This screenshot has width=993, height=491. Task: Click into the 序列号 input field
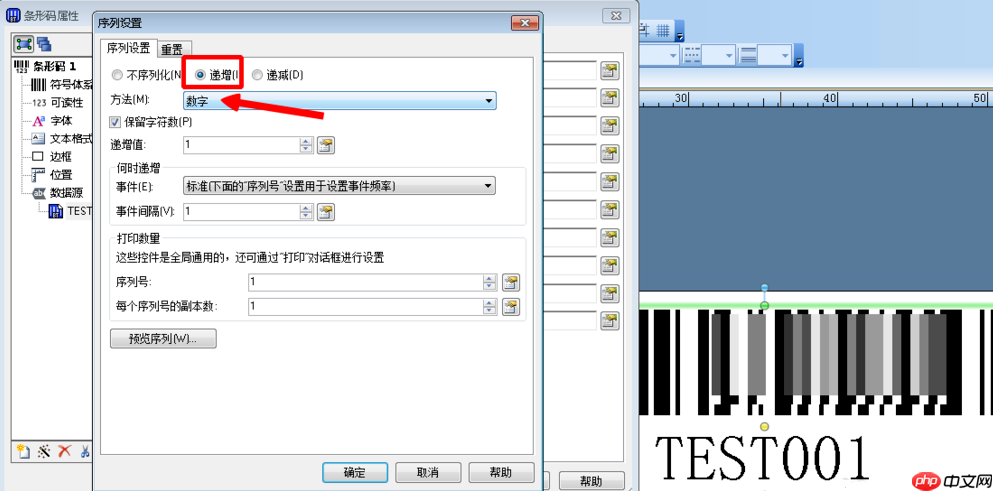pos(365,282)
